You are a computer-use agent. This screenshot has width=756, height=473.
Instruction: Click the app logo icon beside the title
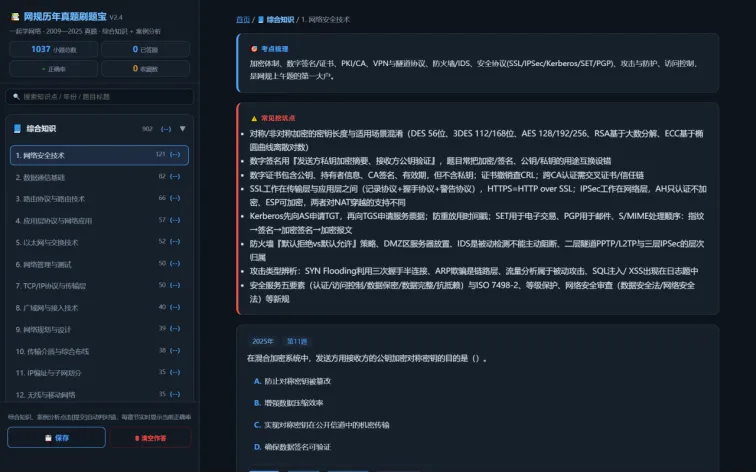(x=15, y=17)
